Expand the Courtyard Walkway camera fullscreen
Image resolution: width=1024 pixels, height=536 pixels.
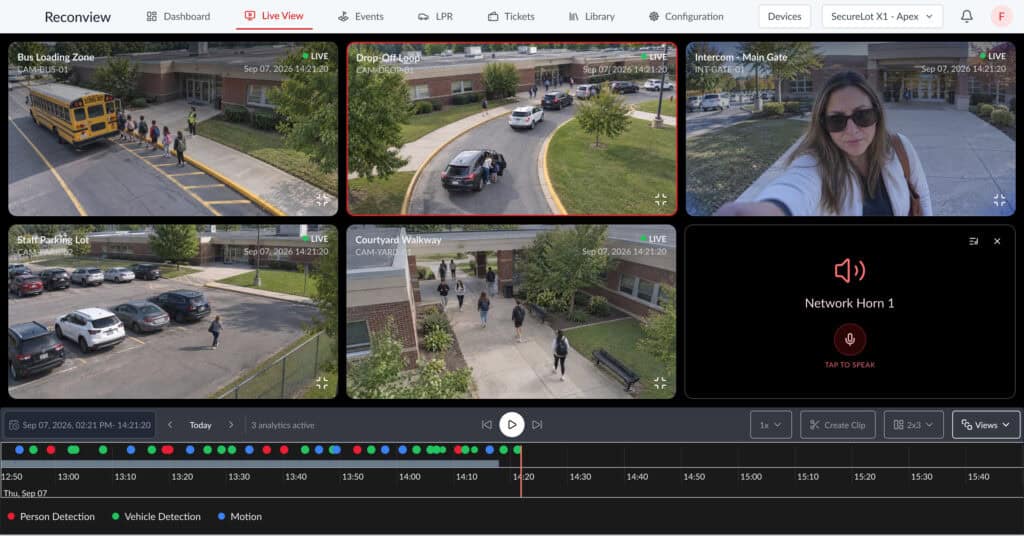(660, 383)
